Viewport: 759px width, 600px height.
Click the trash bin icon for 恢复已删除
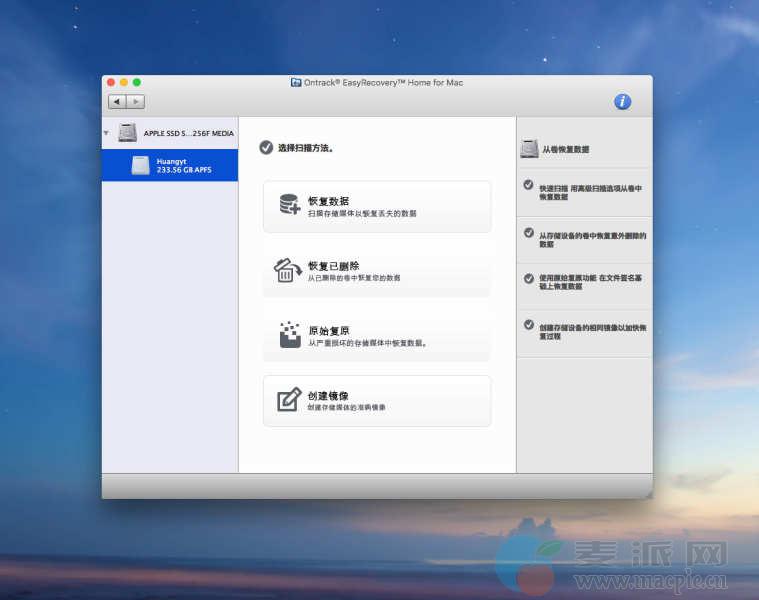(x=288, y=270)
